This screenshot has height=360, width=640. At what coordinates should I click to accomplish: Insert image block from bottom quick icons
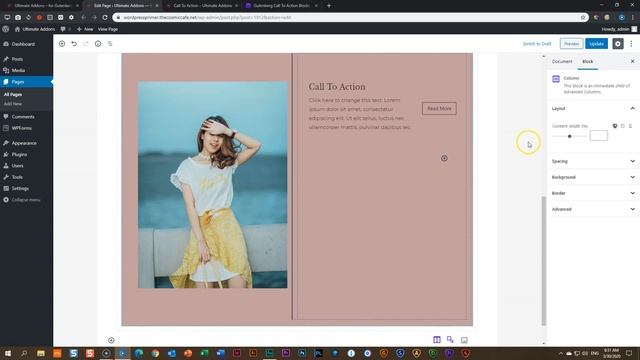point(464,340)
